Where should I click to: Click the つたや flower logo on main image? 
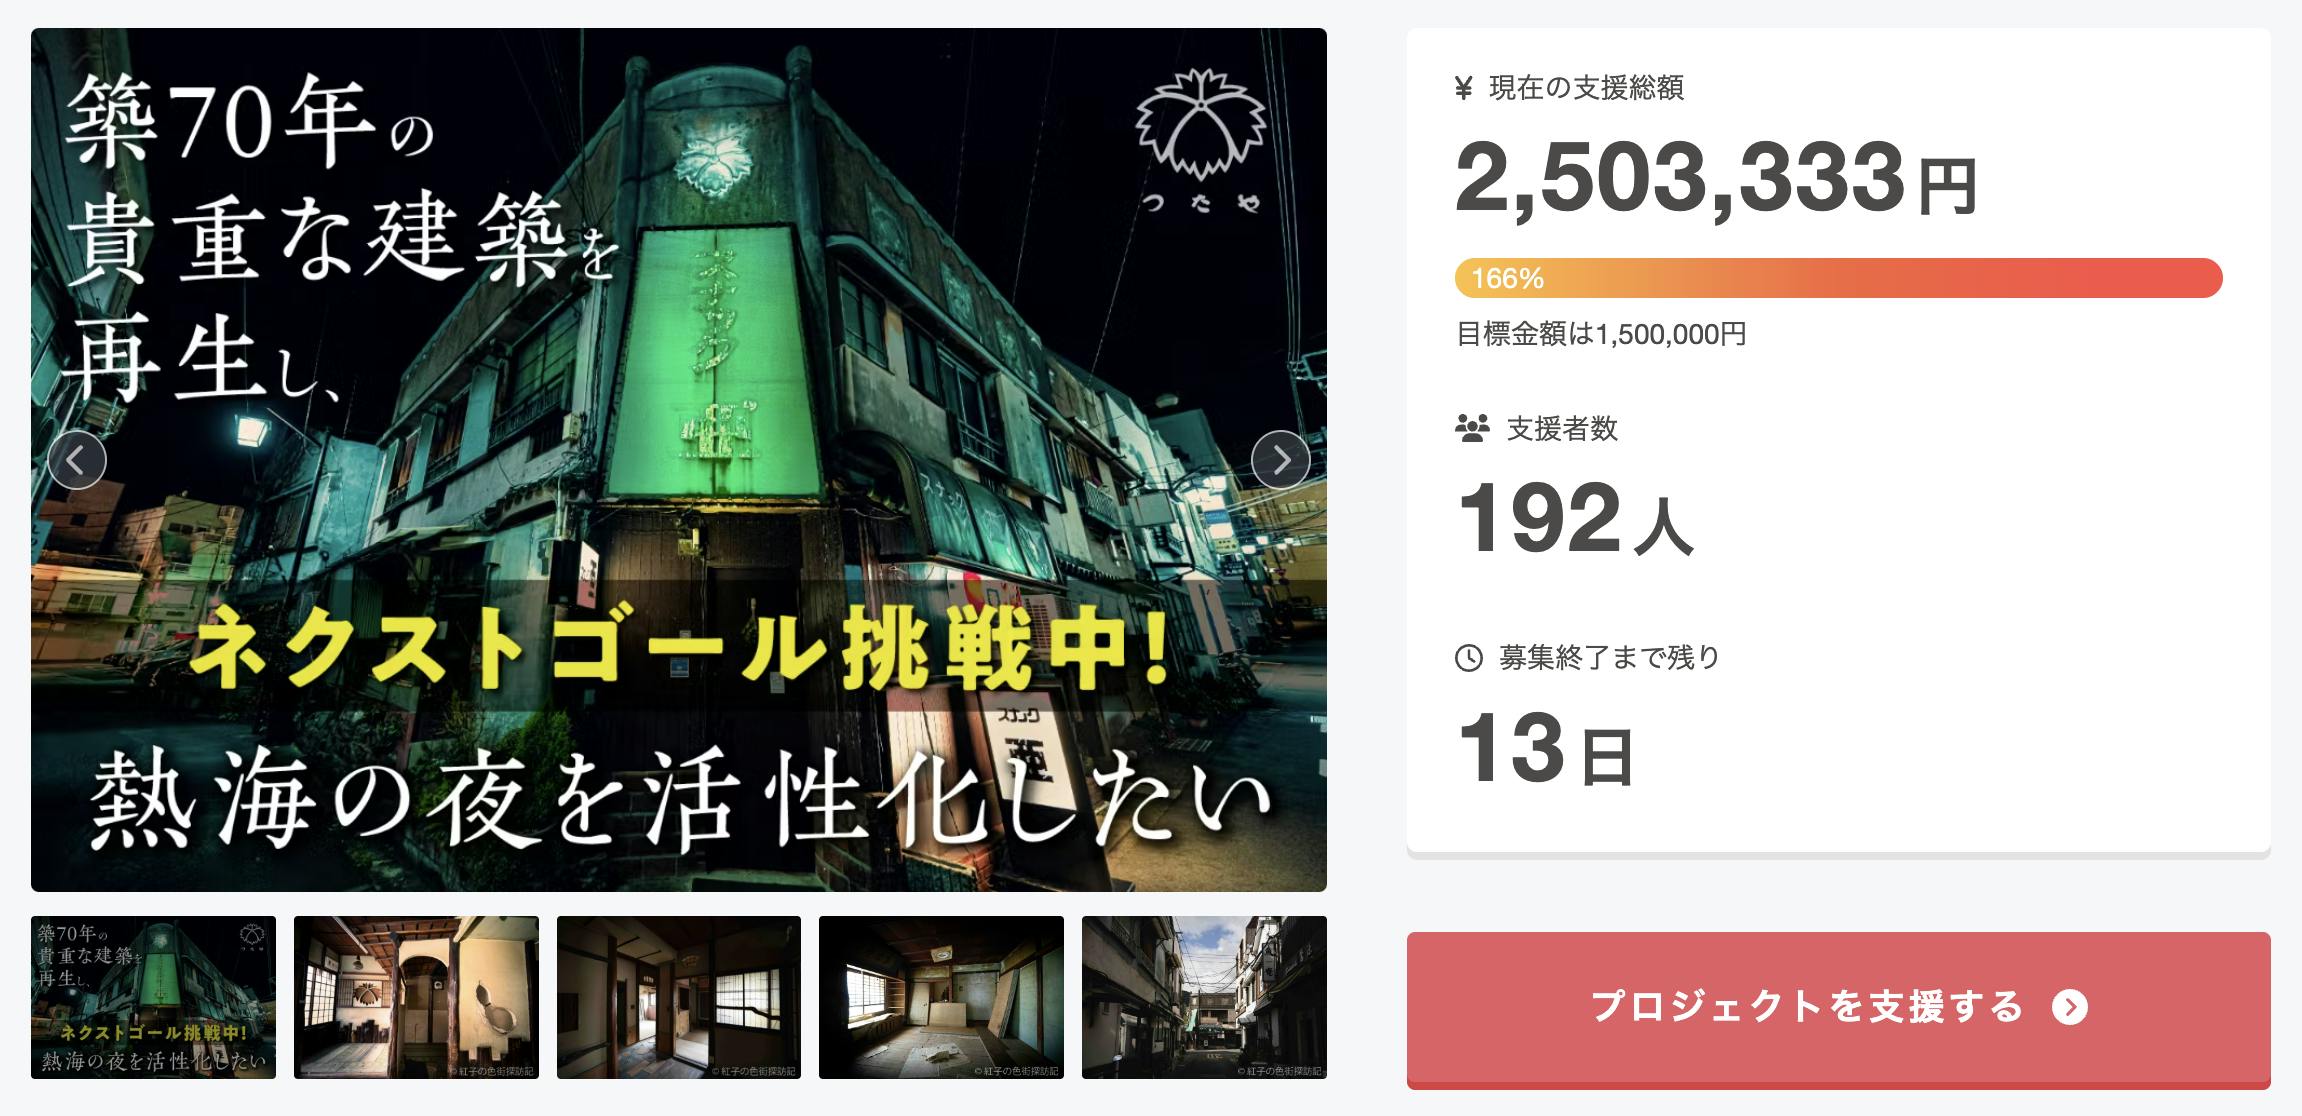1201,140
